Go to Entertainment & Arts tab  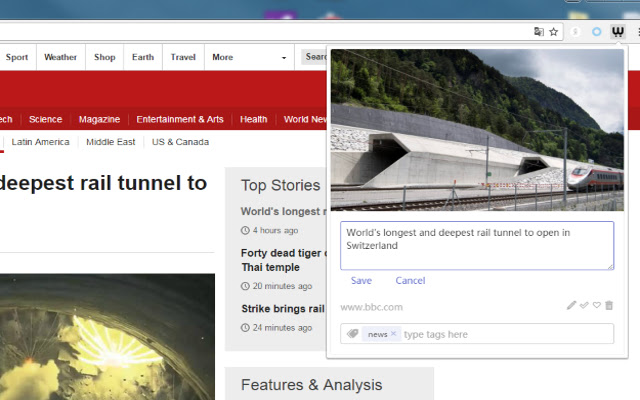click(180, 119)
